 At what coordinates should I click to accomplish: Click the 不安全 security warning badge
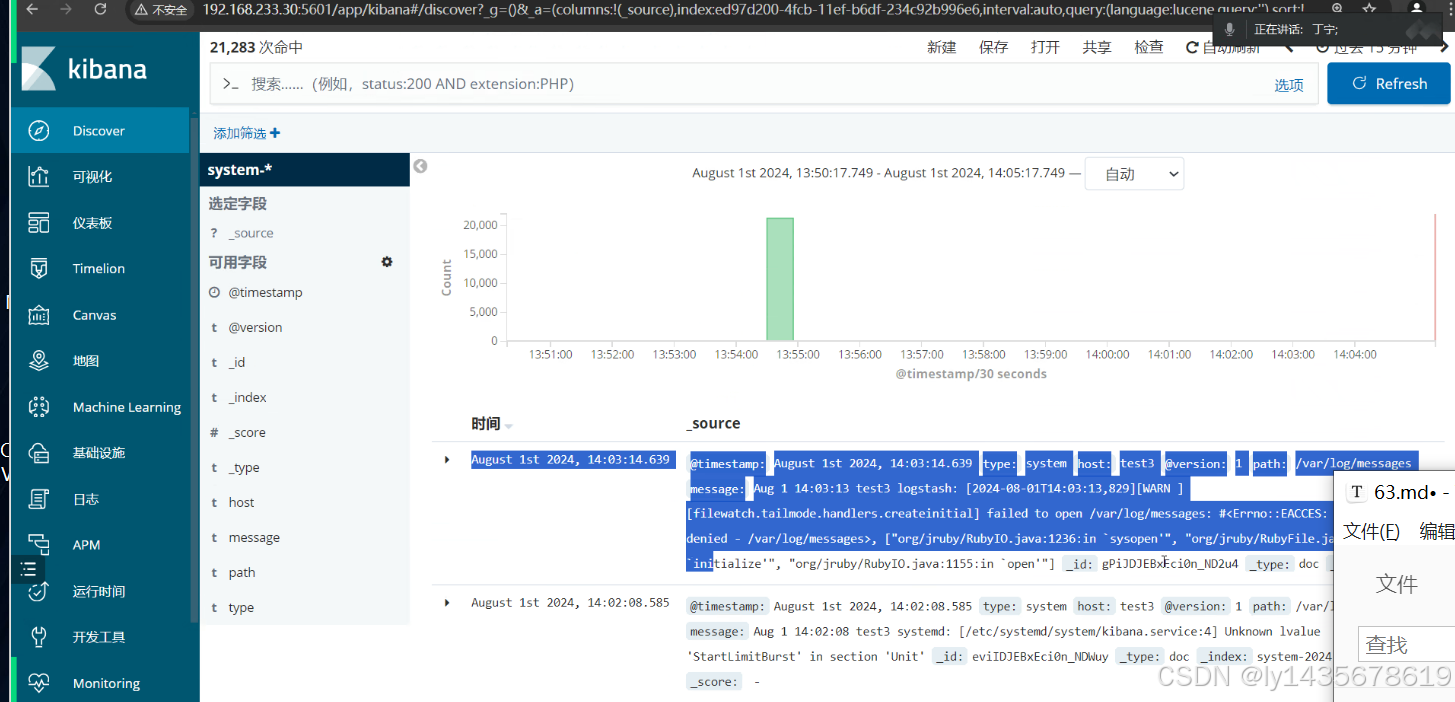pyautogui.click(x=161, y=10)
